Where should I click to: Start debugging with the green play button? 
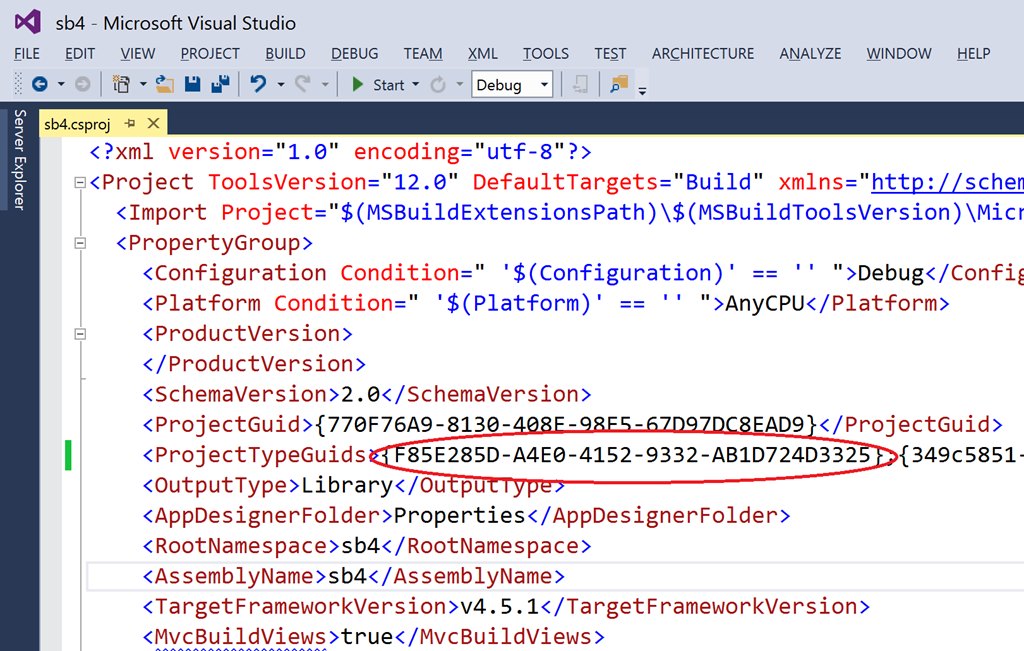click(357, 84)
